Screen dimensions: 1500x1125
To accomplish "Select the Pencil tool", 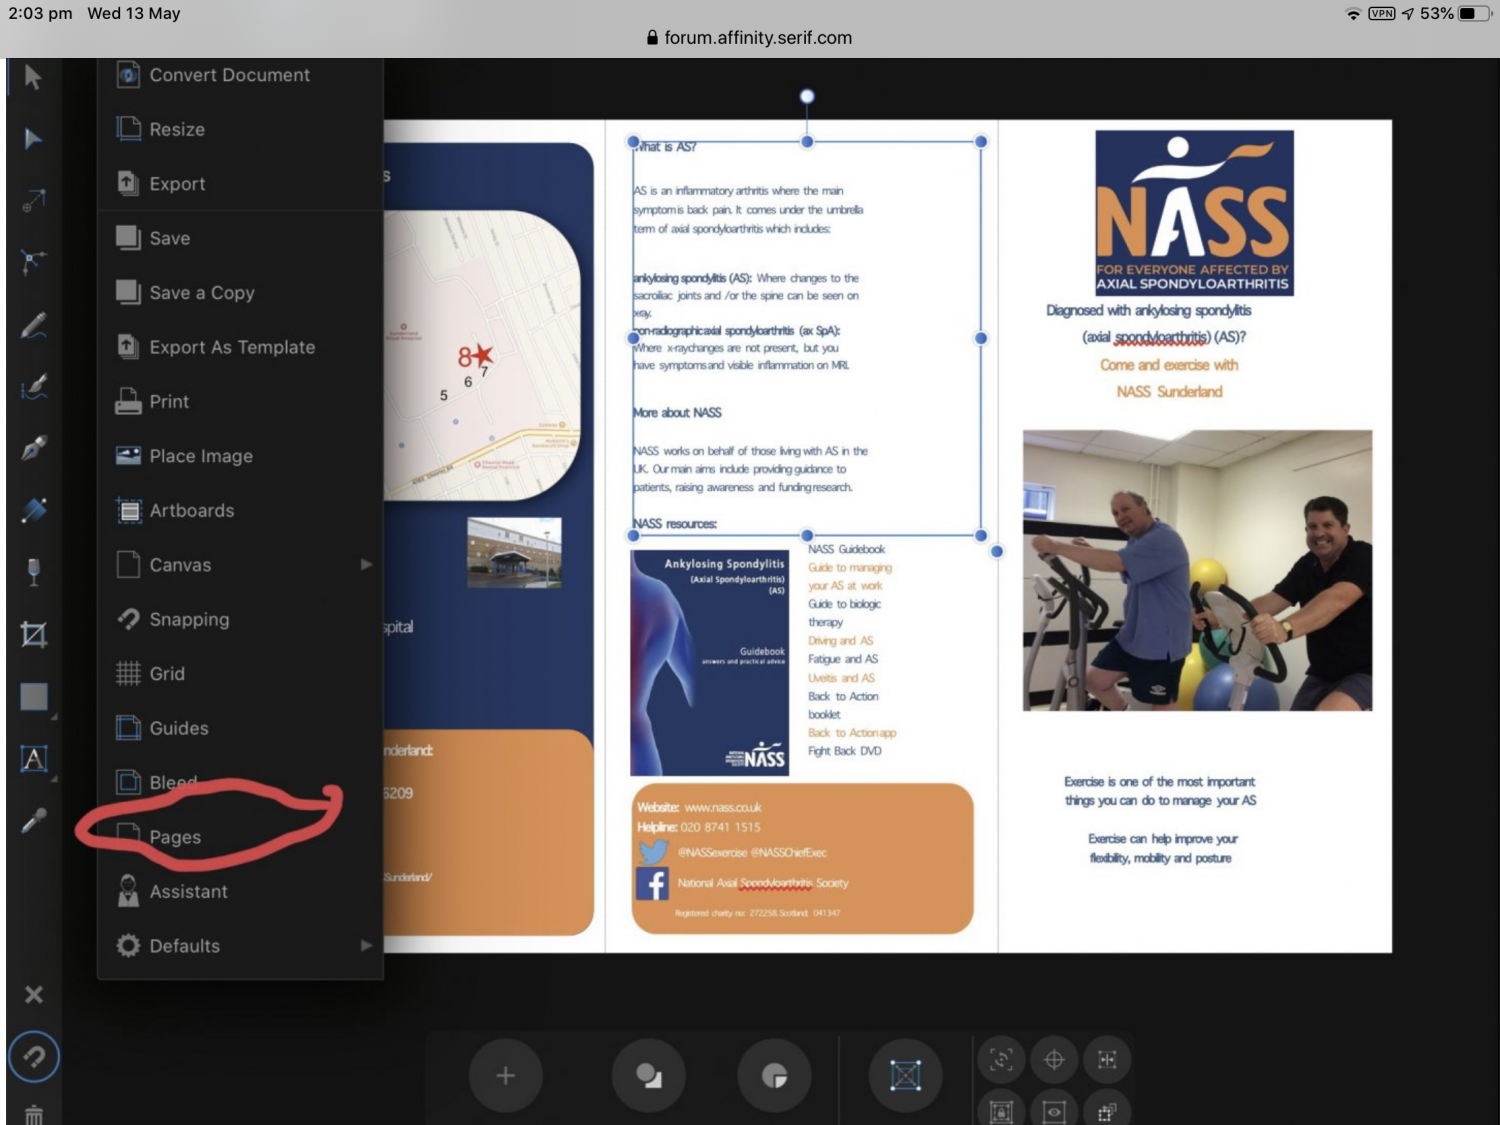I will pos(33,325).
